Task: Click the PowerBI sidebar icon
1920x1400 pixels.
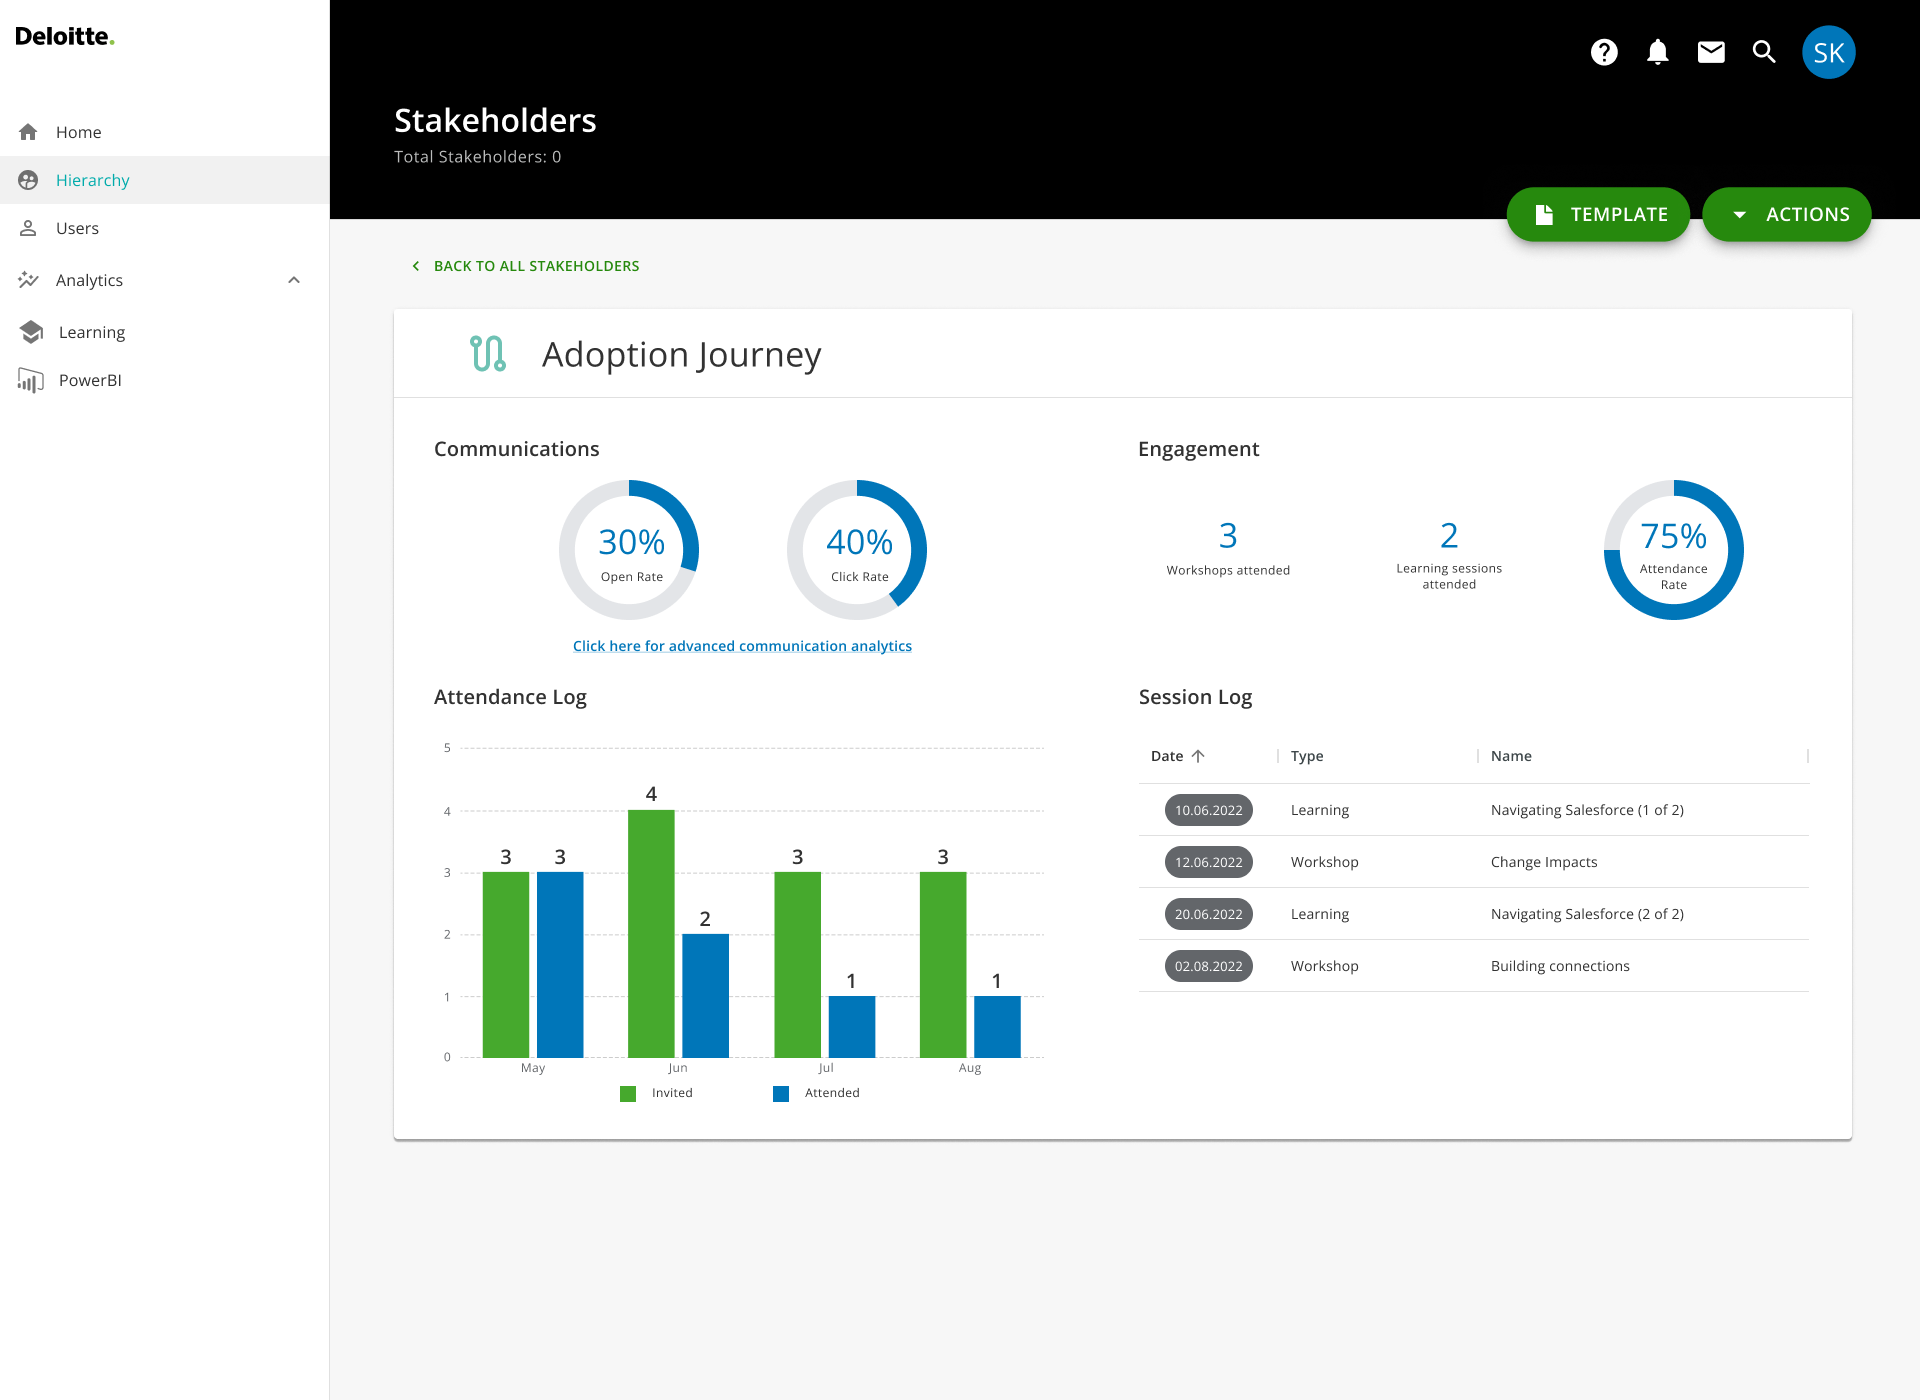Action: tap(30, 380)
